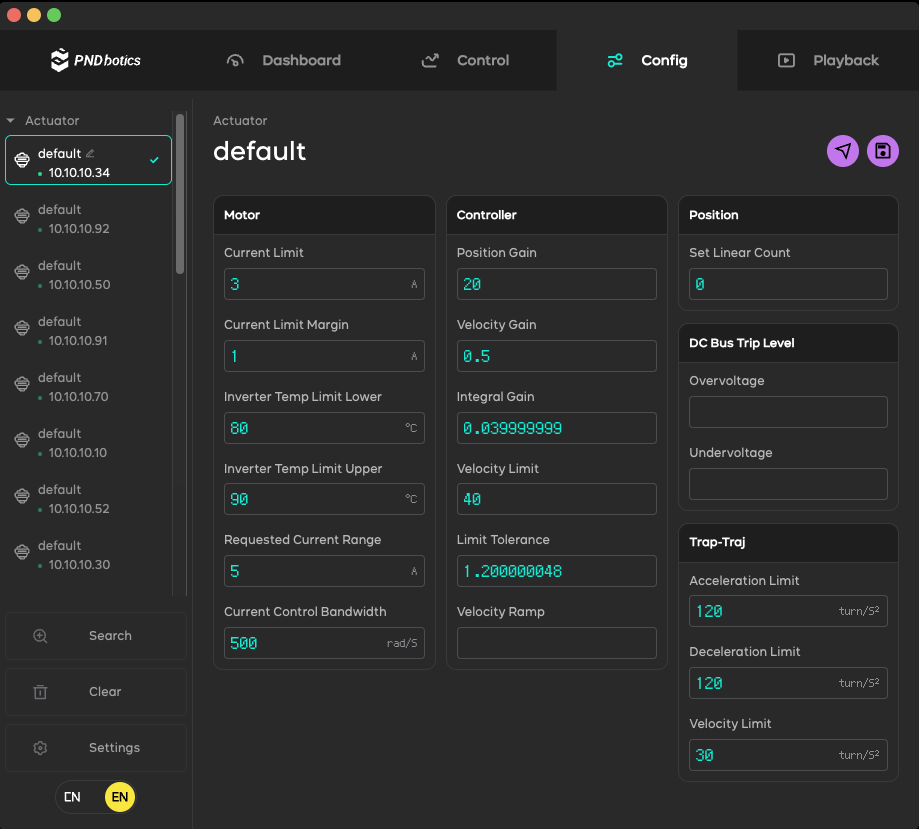Click the PNDbotics logo
The image size is (919, 829).
pos(96,60)
